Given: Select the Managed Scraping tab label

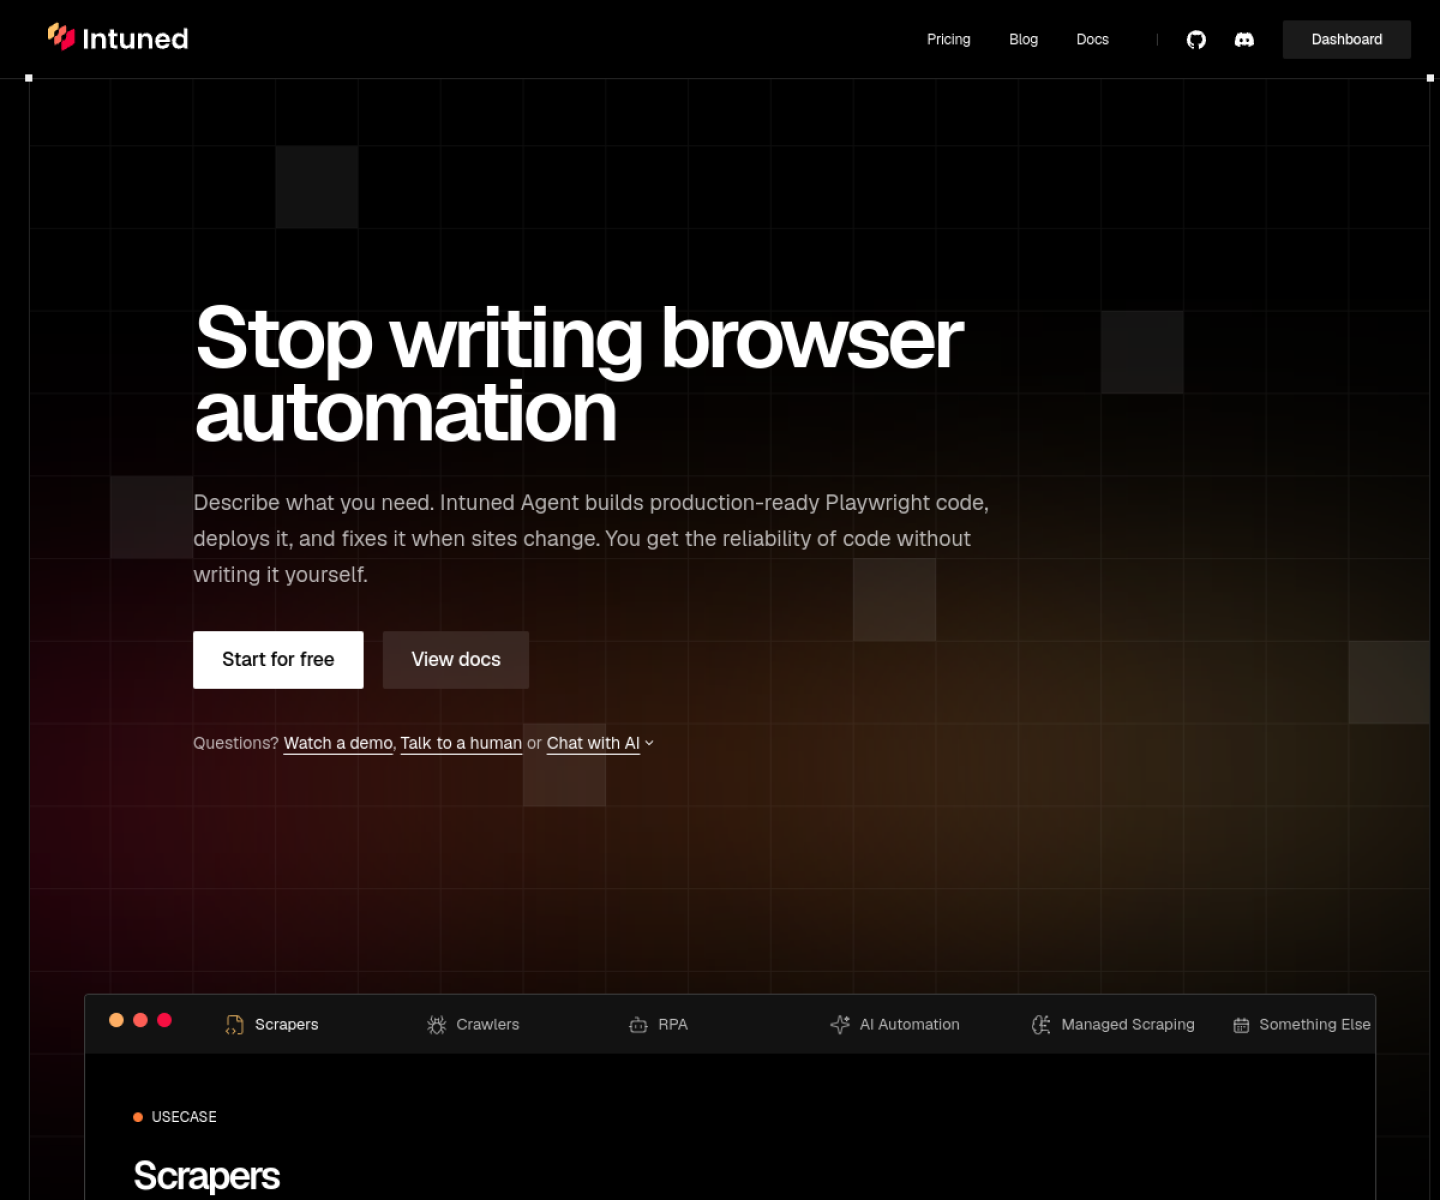Looking at the screenshot, I should pos(1128,1024).
